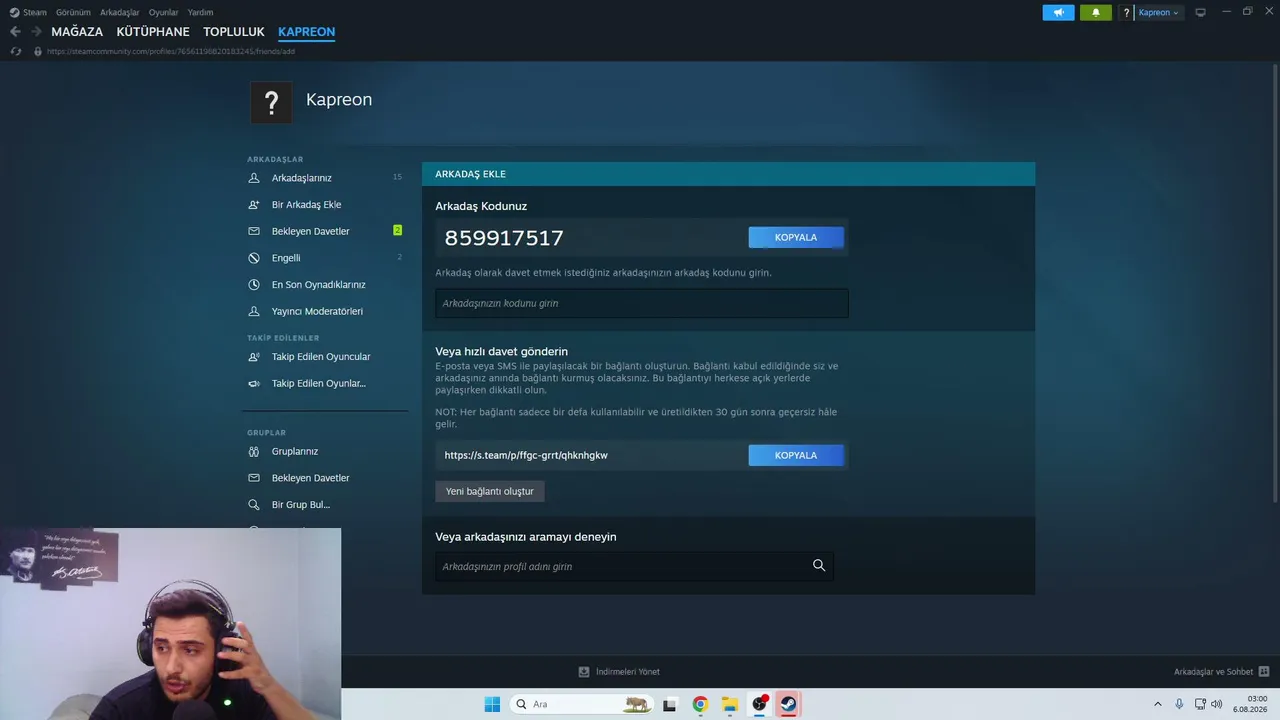Switch to the TOPLULUK tab
The height and width of the screenshot is (720, 1280).
[x=234, y=32]
